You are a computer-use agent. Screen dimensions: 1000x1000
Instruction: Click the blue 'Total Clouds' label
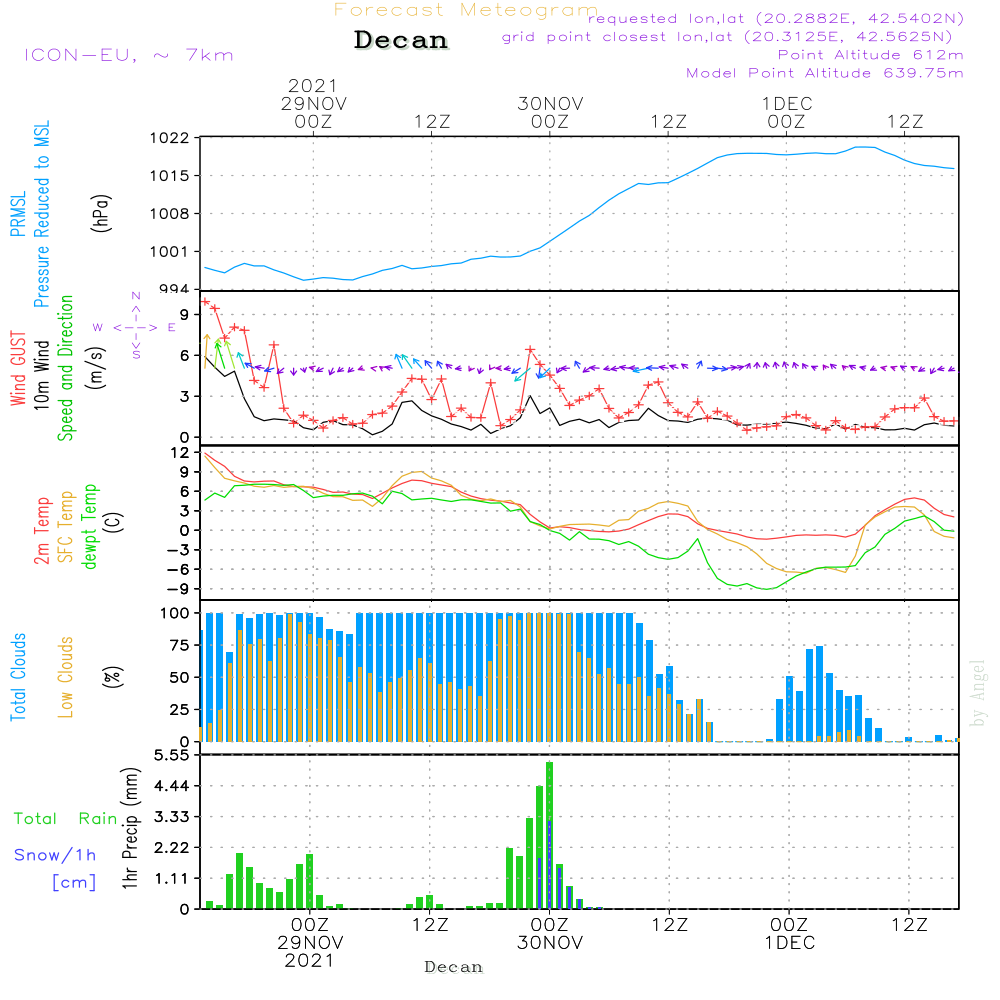(x=18, y=677)
